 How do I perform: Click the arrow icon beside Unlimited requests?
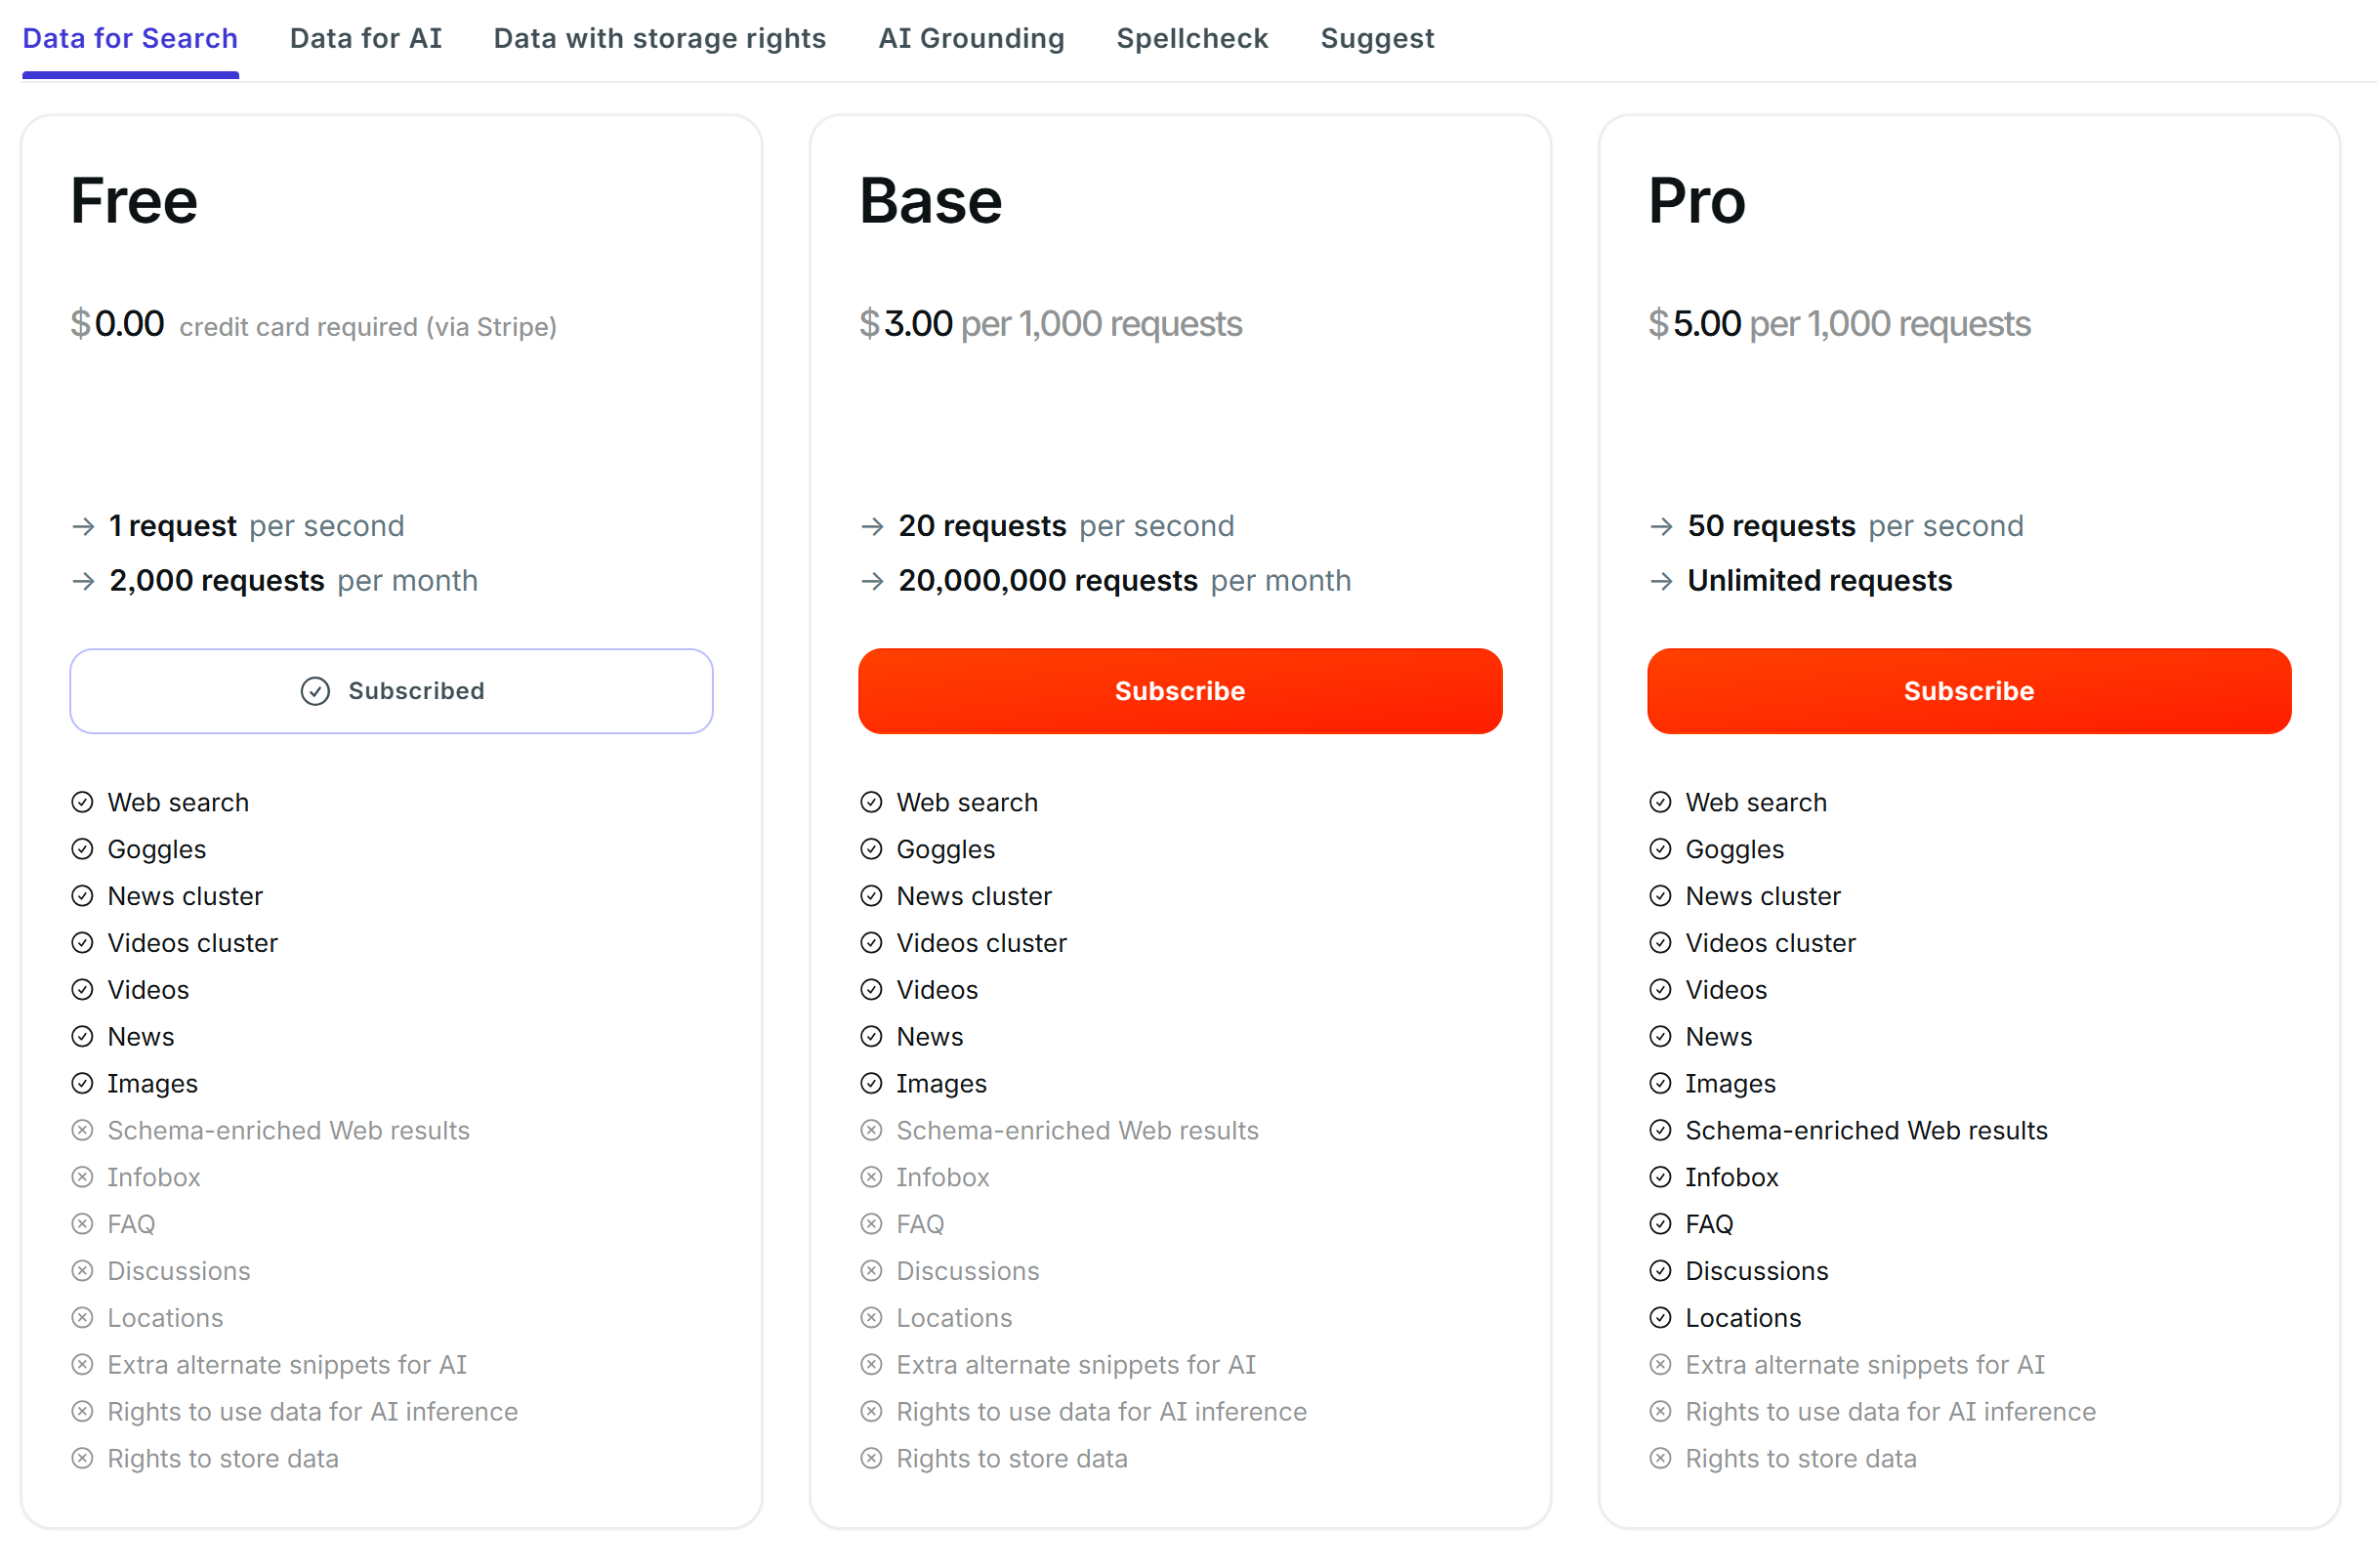(x=1660, y=581)
